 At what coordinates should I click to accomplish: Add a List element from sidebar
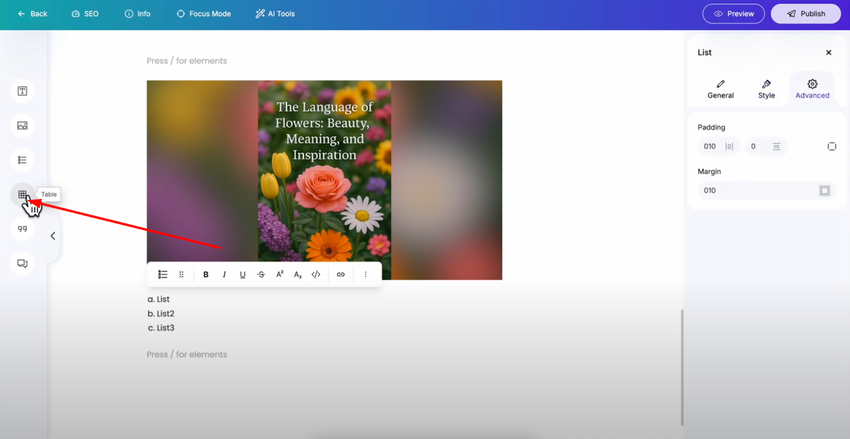[x=22, y=160]
